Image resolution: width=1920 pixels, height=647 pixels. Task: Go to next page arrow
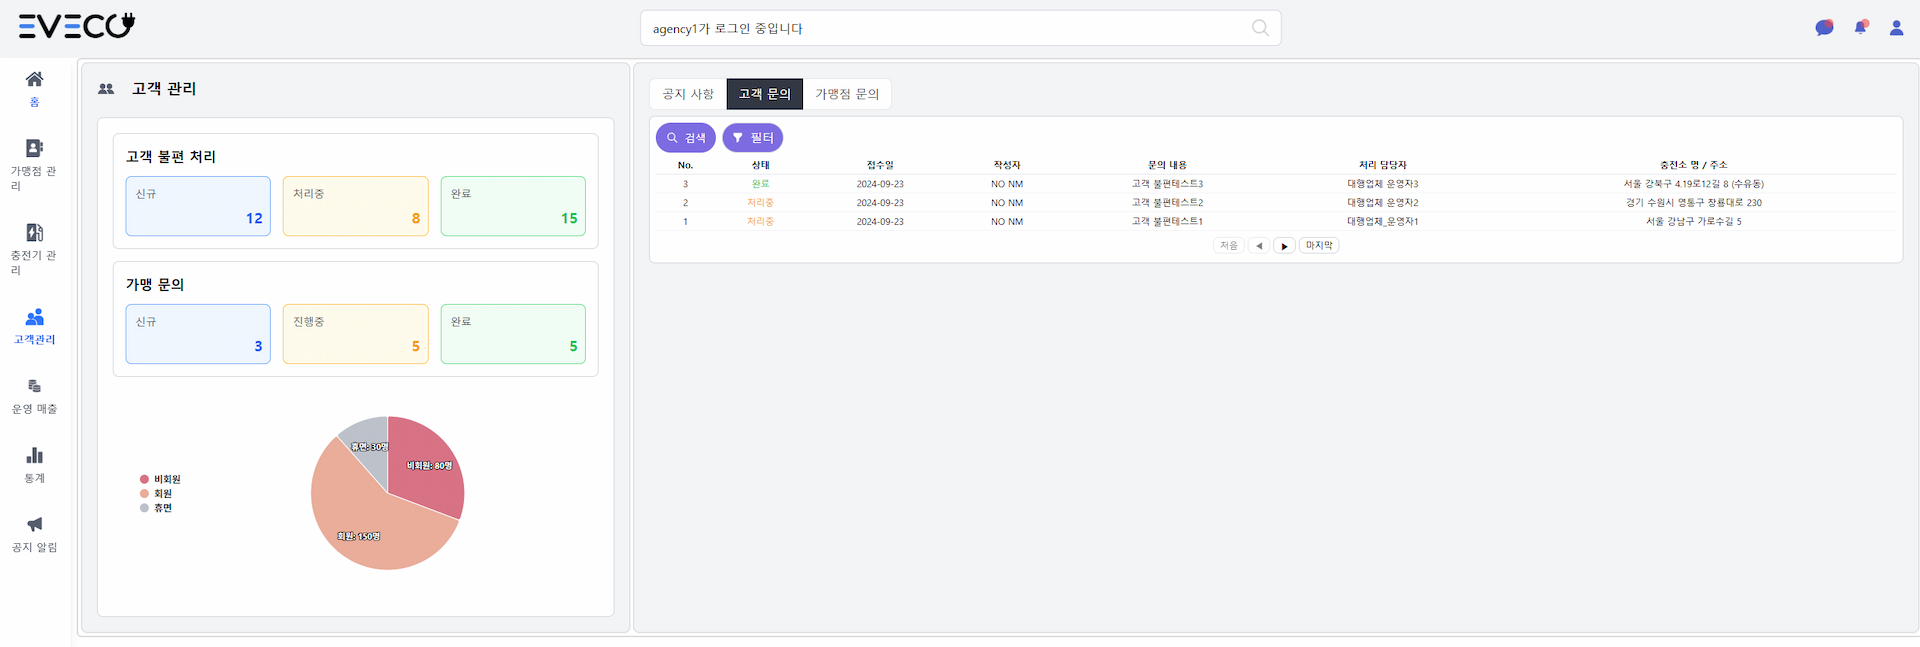(1285, 246)
